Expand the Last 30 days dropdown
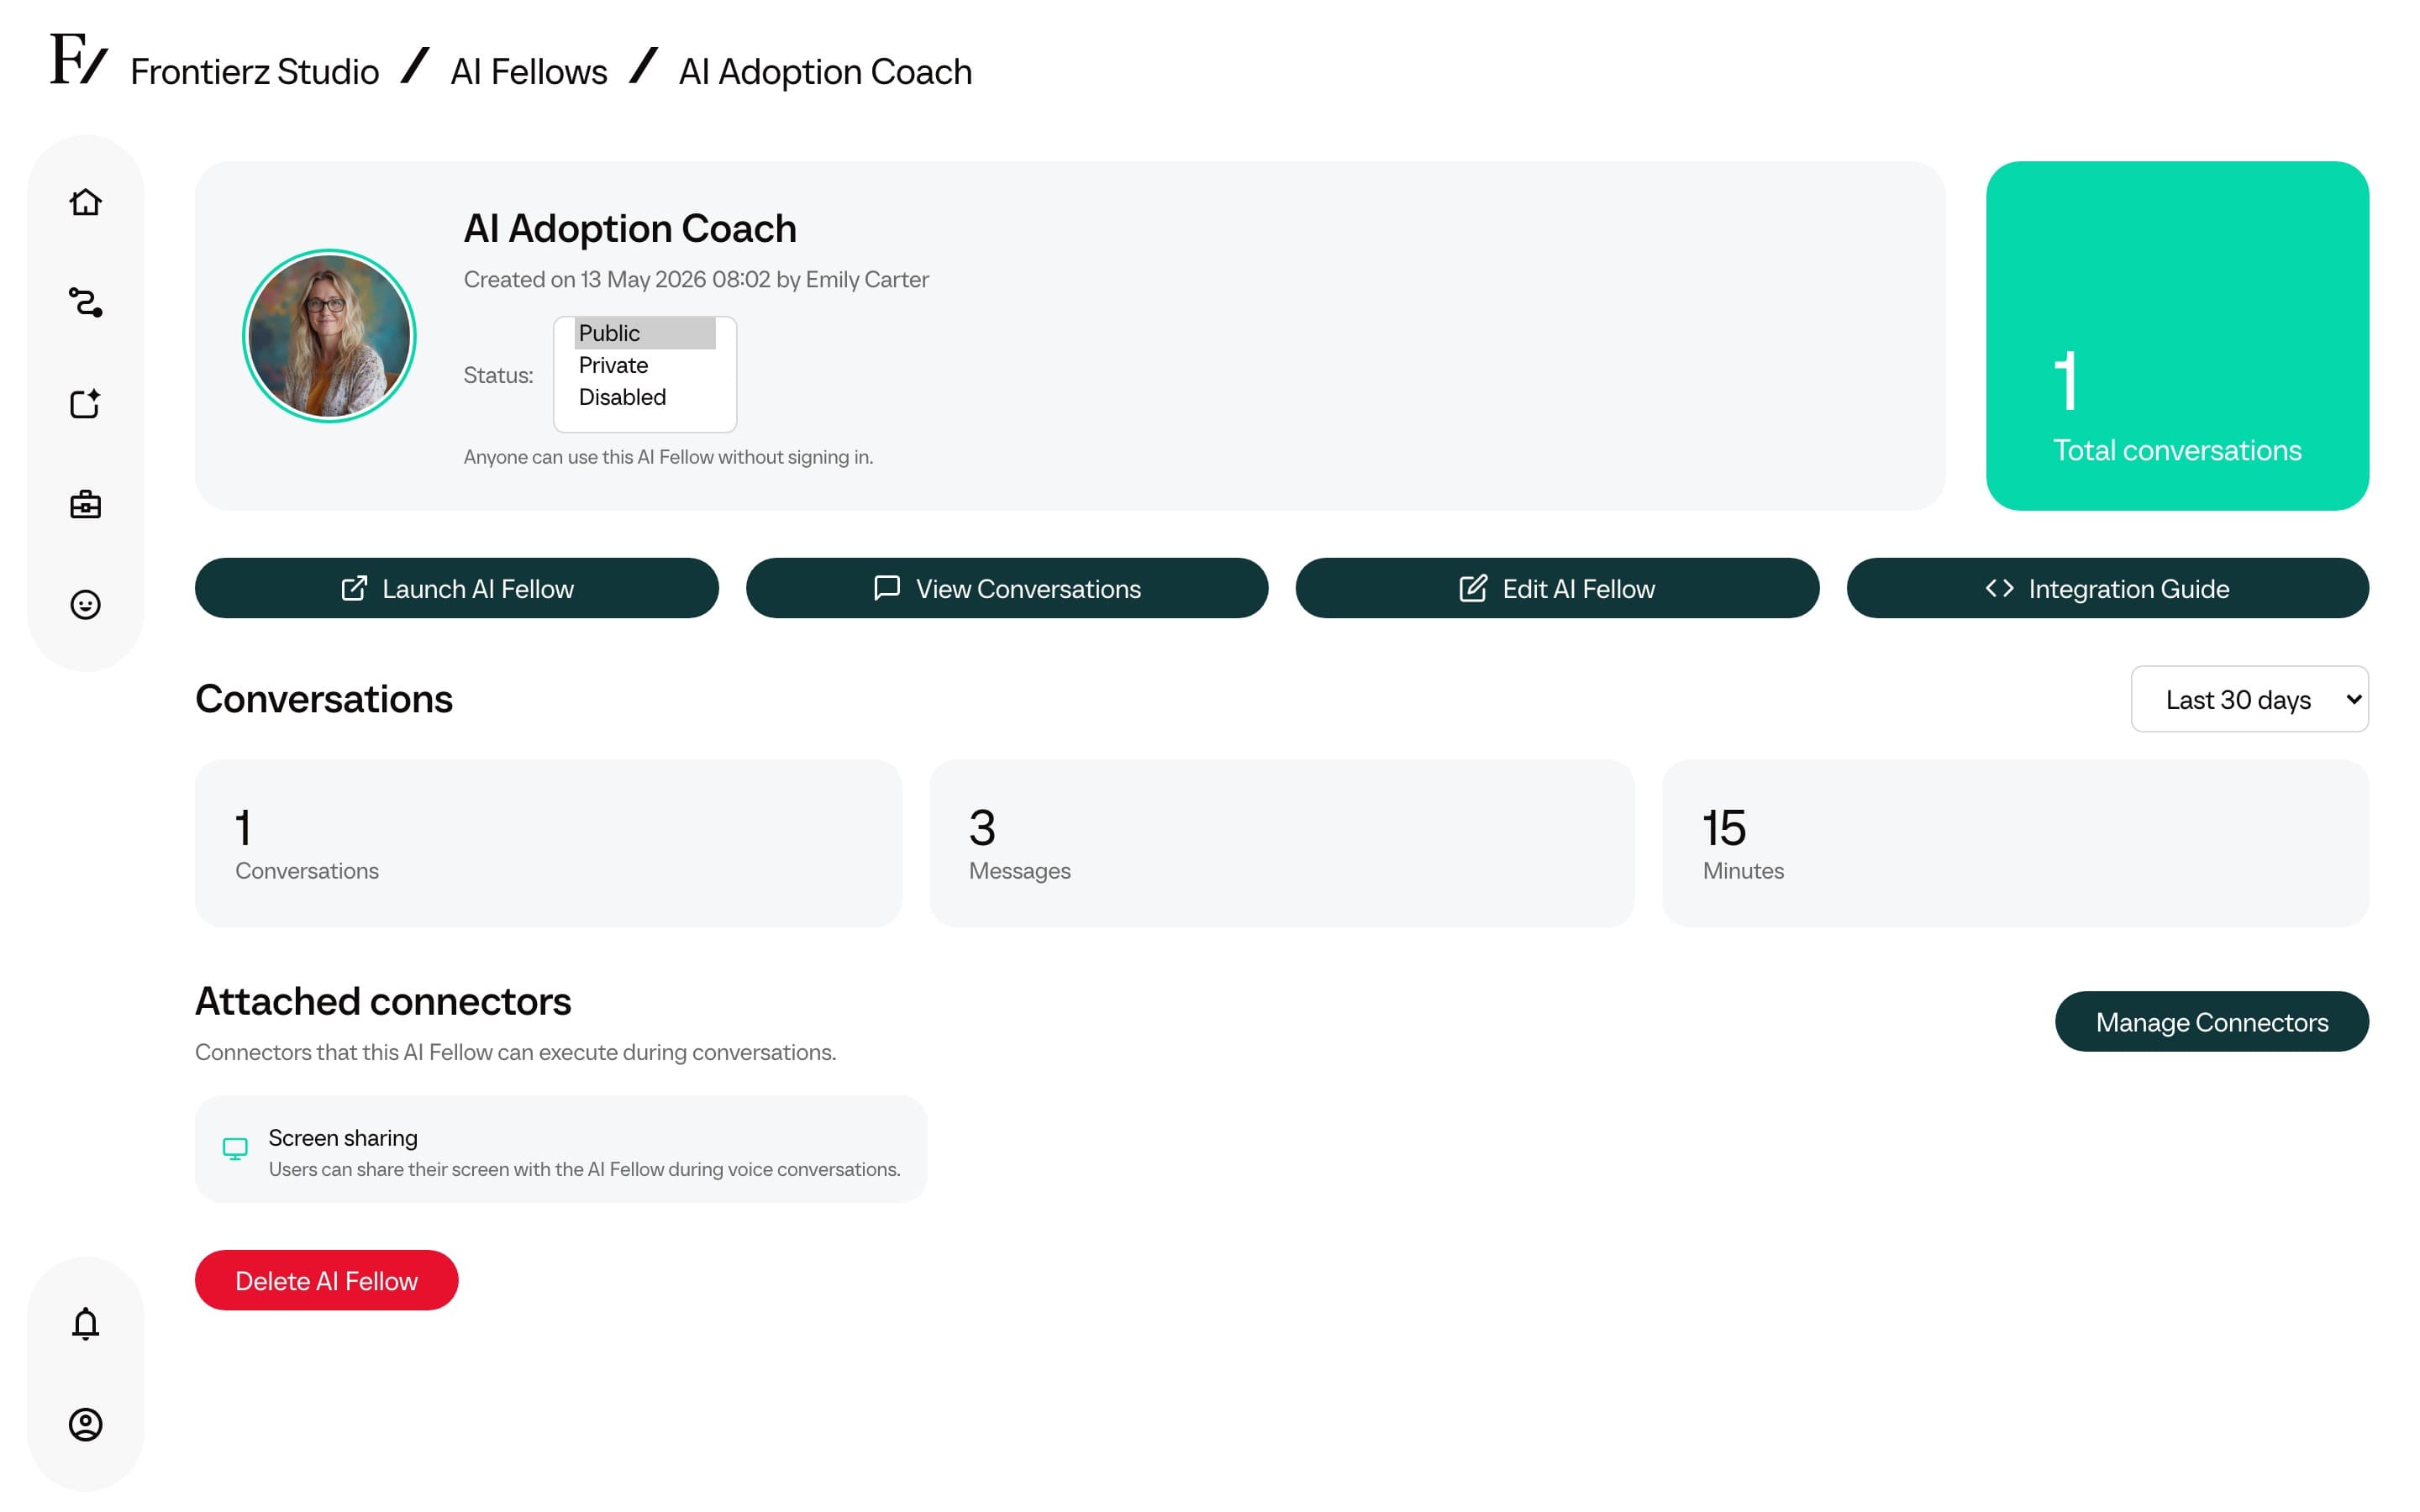The width and height of the screenshot is (2420, 1512). coord(2249,699)
